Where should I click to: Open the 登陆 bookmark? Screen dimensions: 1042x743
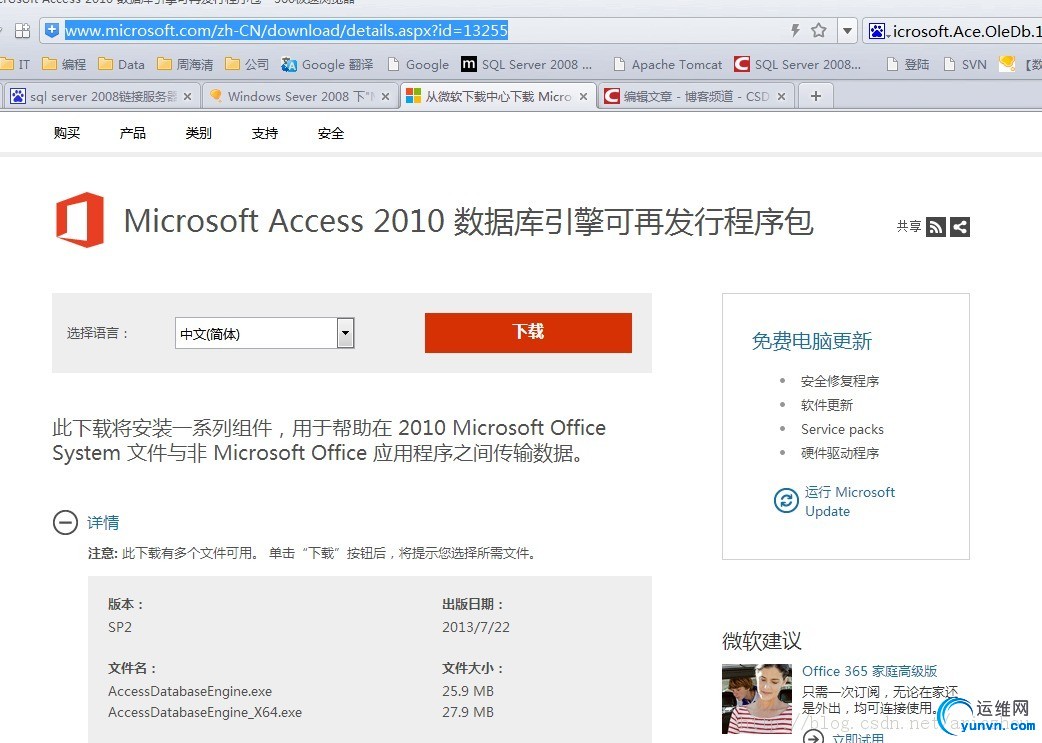pyautogui.click(x=908, y=64)
